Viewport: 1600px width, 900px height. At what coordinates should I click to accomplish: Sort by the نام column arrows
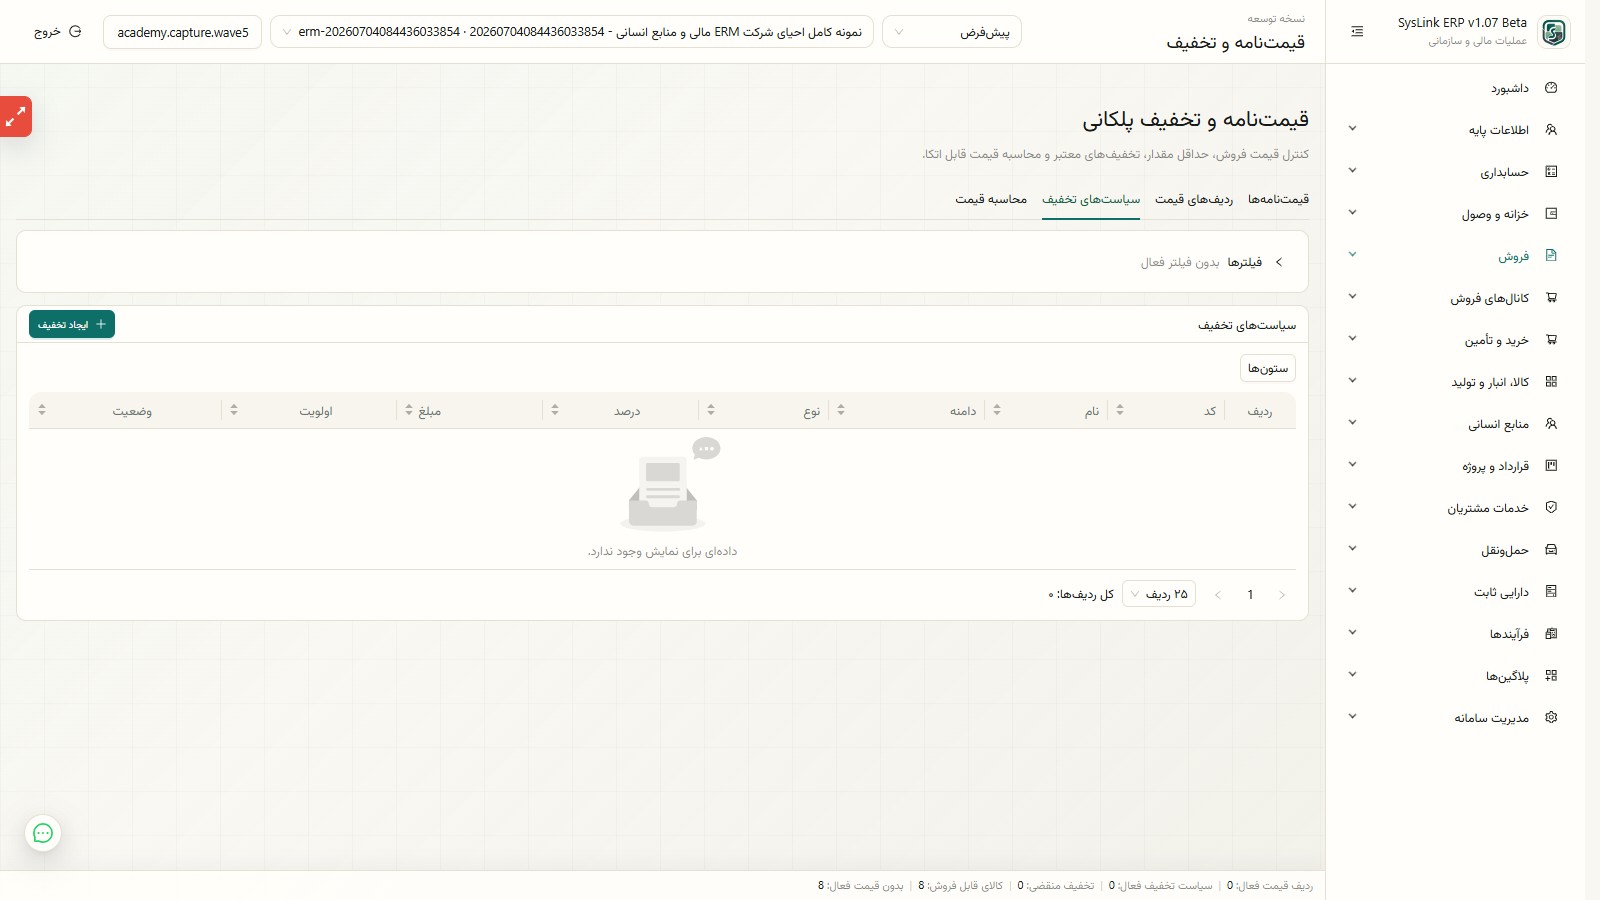[x=997, y=410]
